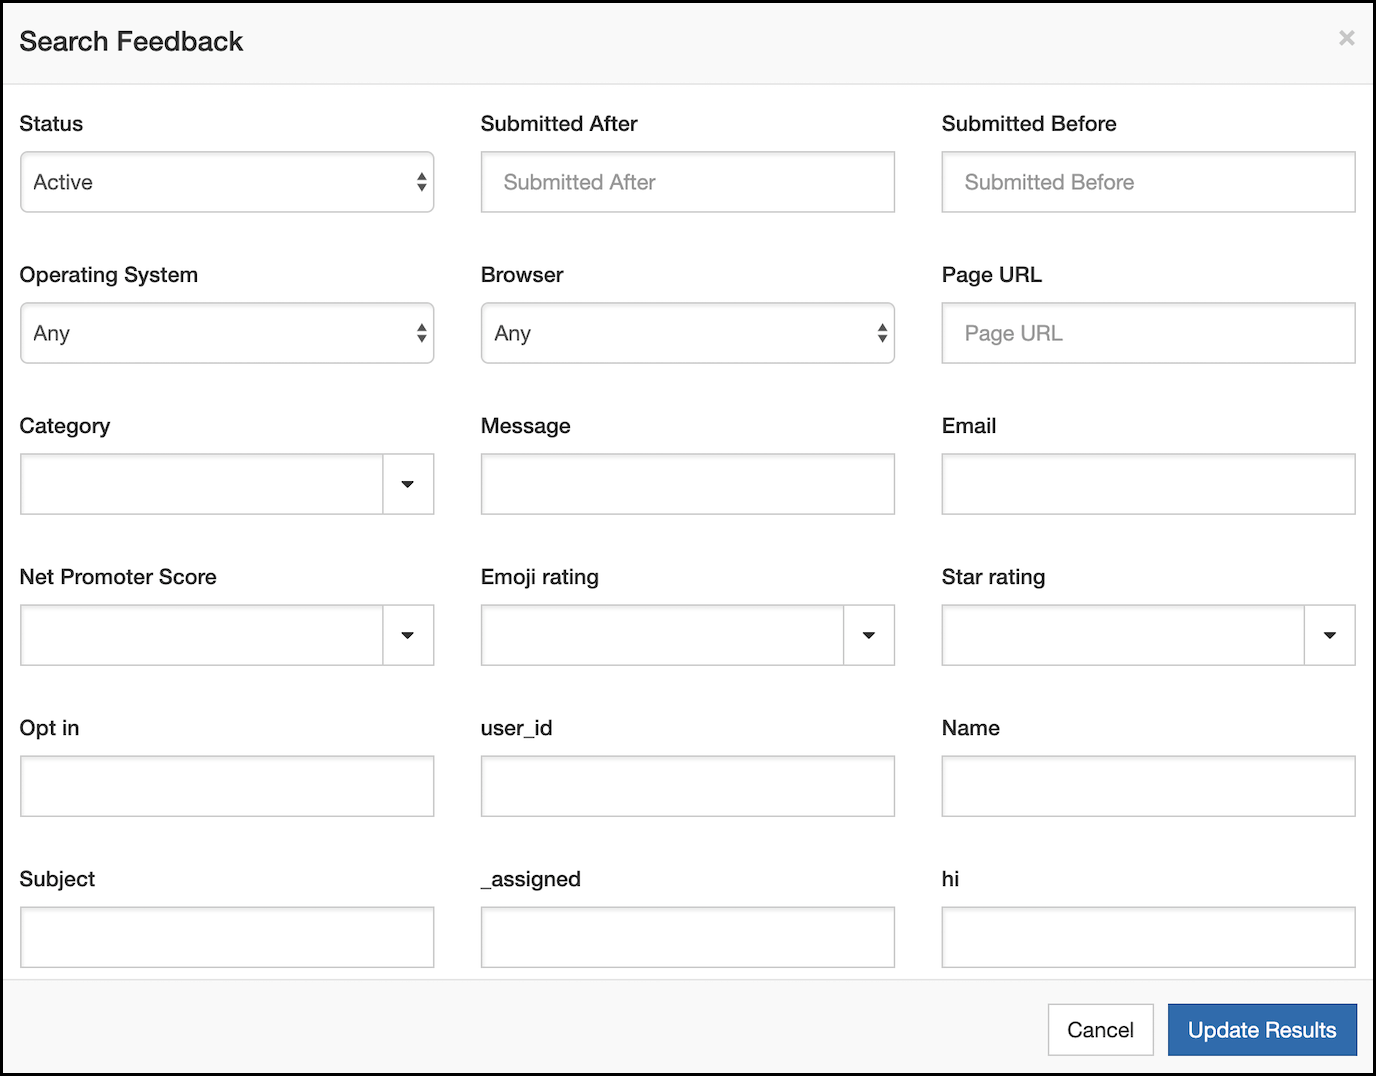
Task: Click the Cancel button
Action: coord(1100,1029)
